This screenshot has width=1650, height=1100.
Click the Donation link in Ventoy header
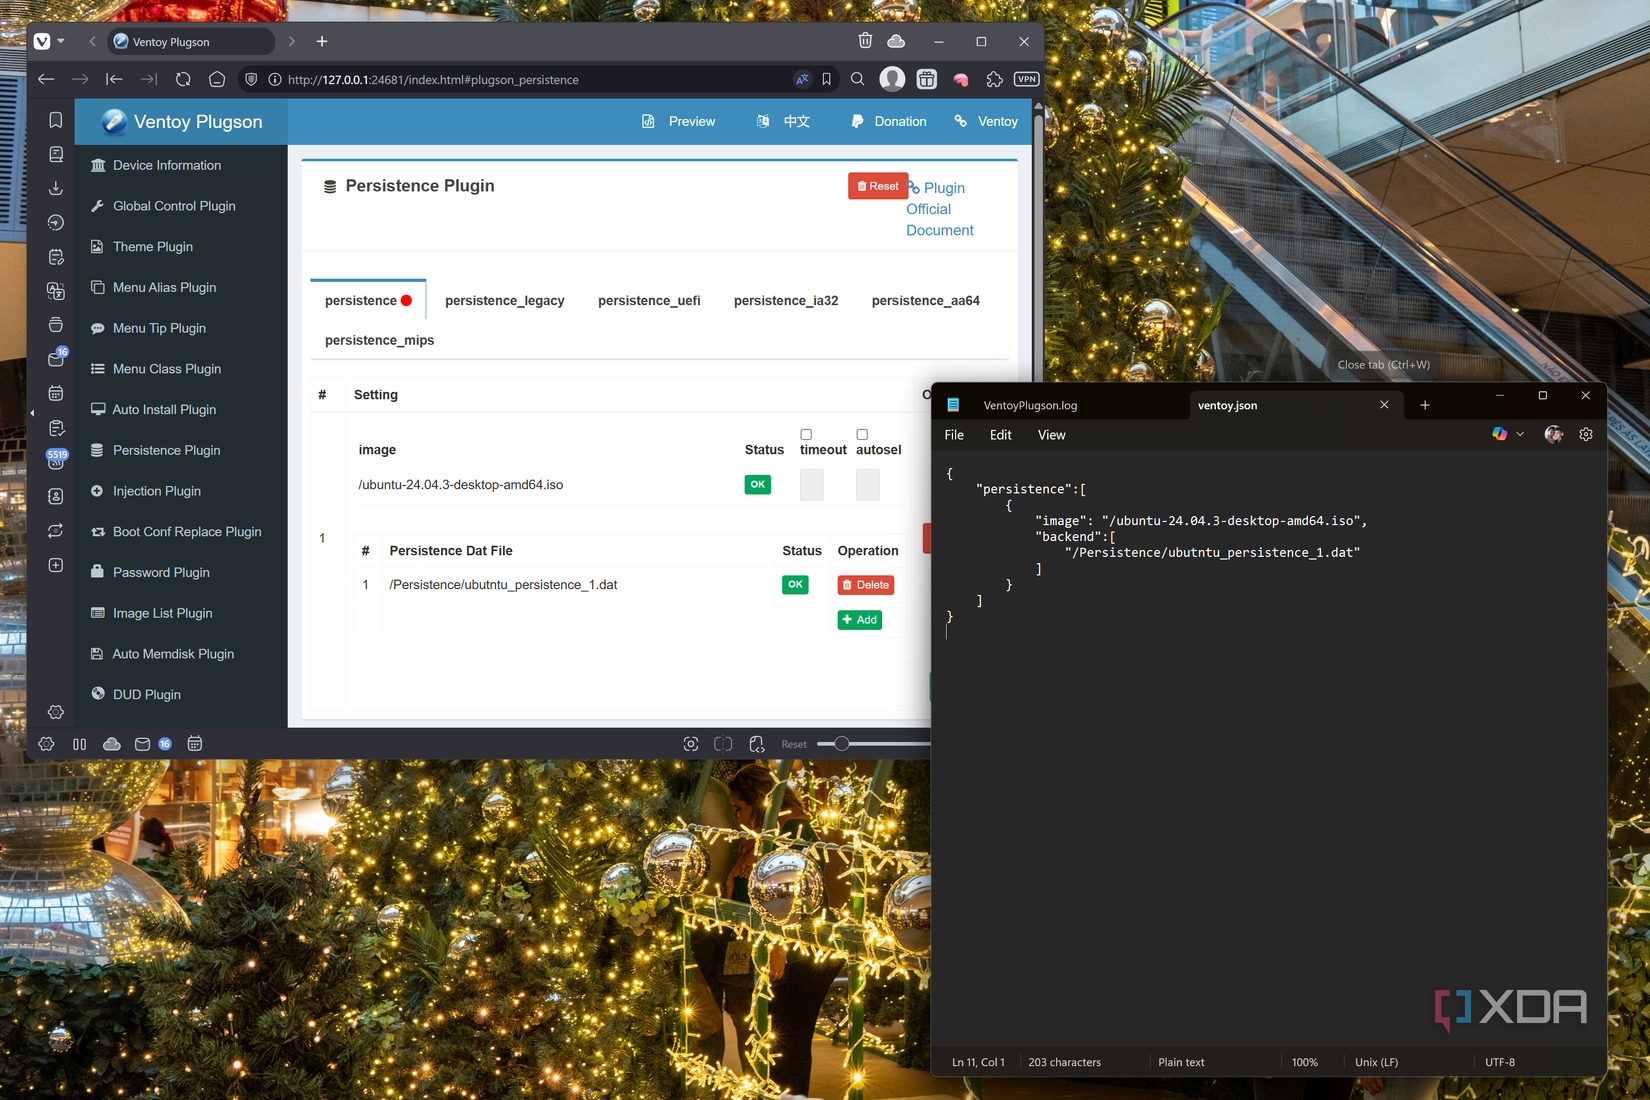pyautogui.click(x=889, y=121)
